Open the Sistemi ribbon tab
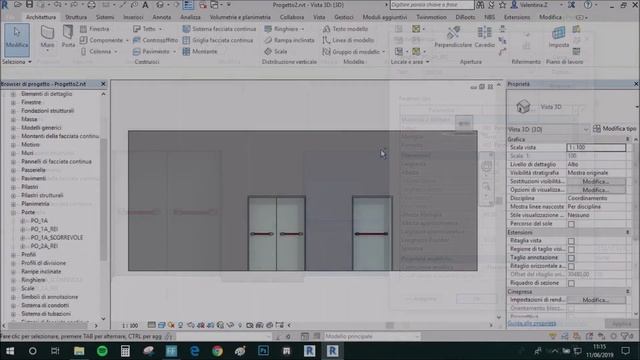Image resolution: width=640 pixels, height=360 pixels. [x=105, y=17]
